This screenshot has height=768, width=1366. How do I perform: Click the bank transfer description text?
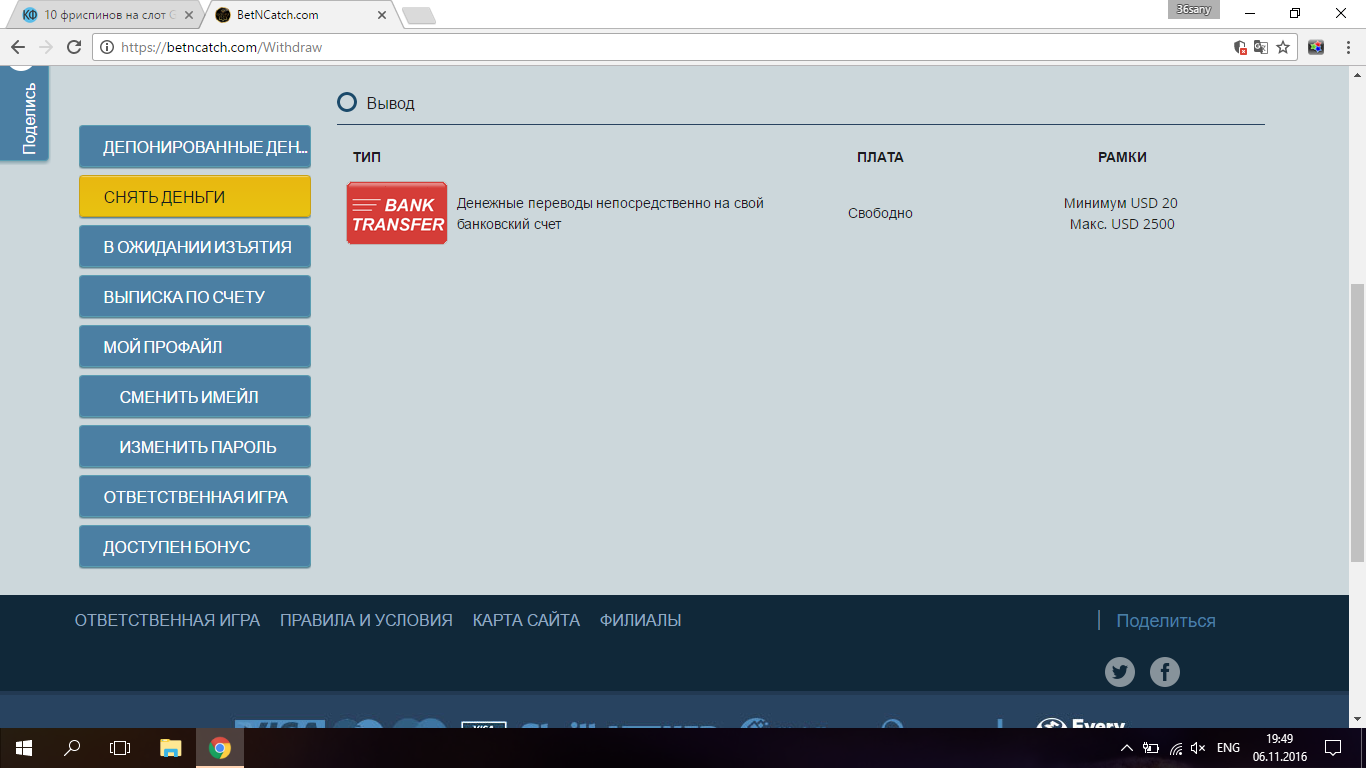pyautogui.click(x=610, y=213)
